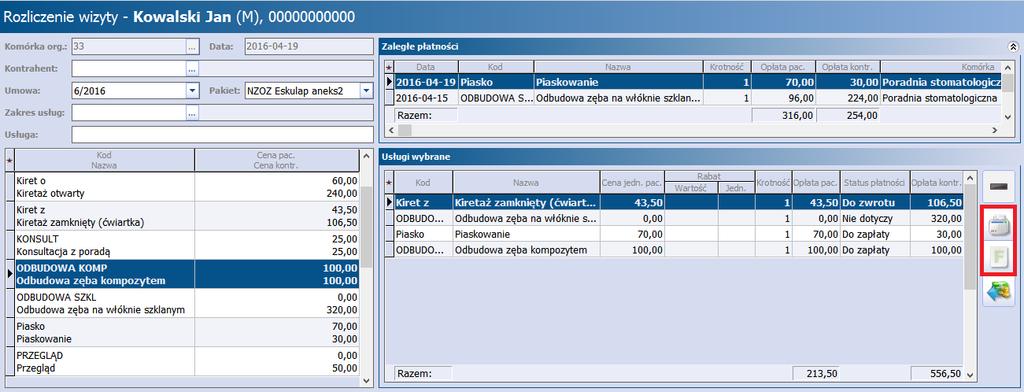Click the Rabat Wartość column header
Image resolution: width=1024 pixels, height=392 pixels.
click(x=691, y=188)
